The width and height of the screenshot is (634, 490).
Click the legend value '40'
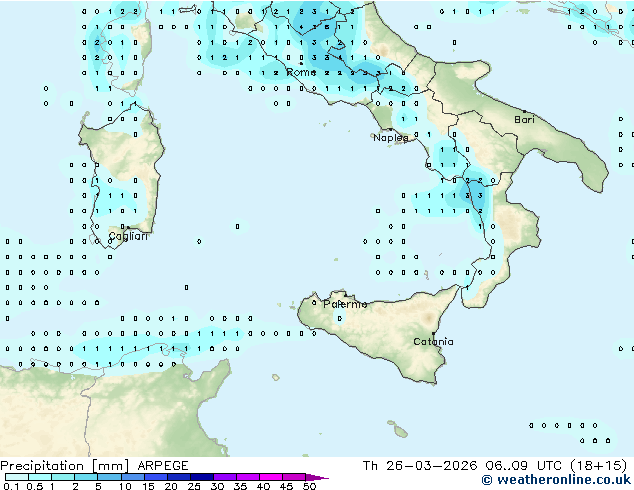click(x=263, y=486)
